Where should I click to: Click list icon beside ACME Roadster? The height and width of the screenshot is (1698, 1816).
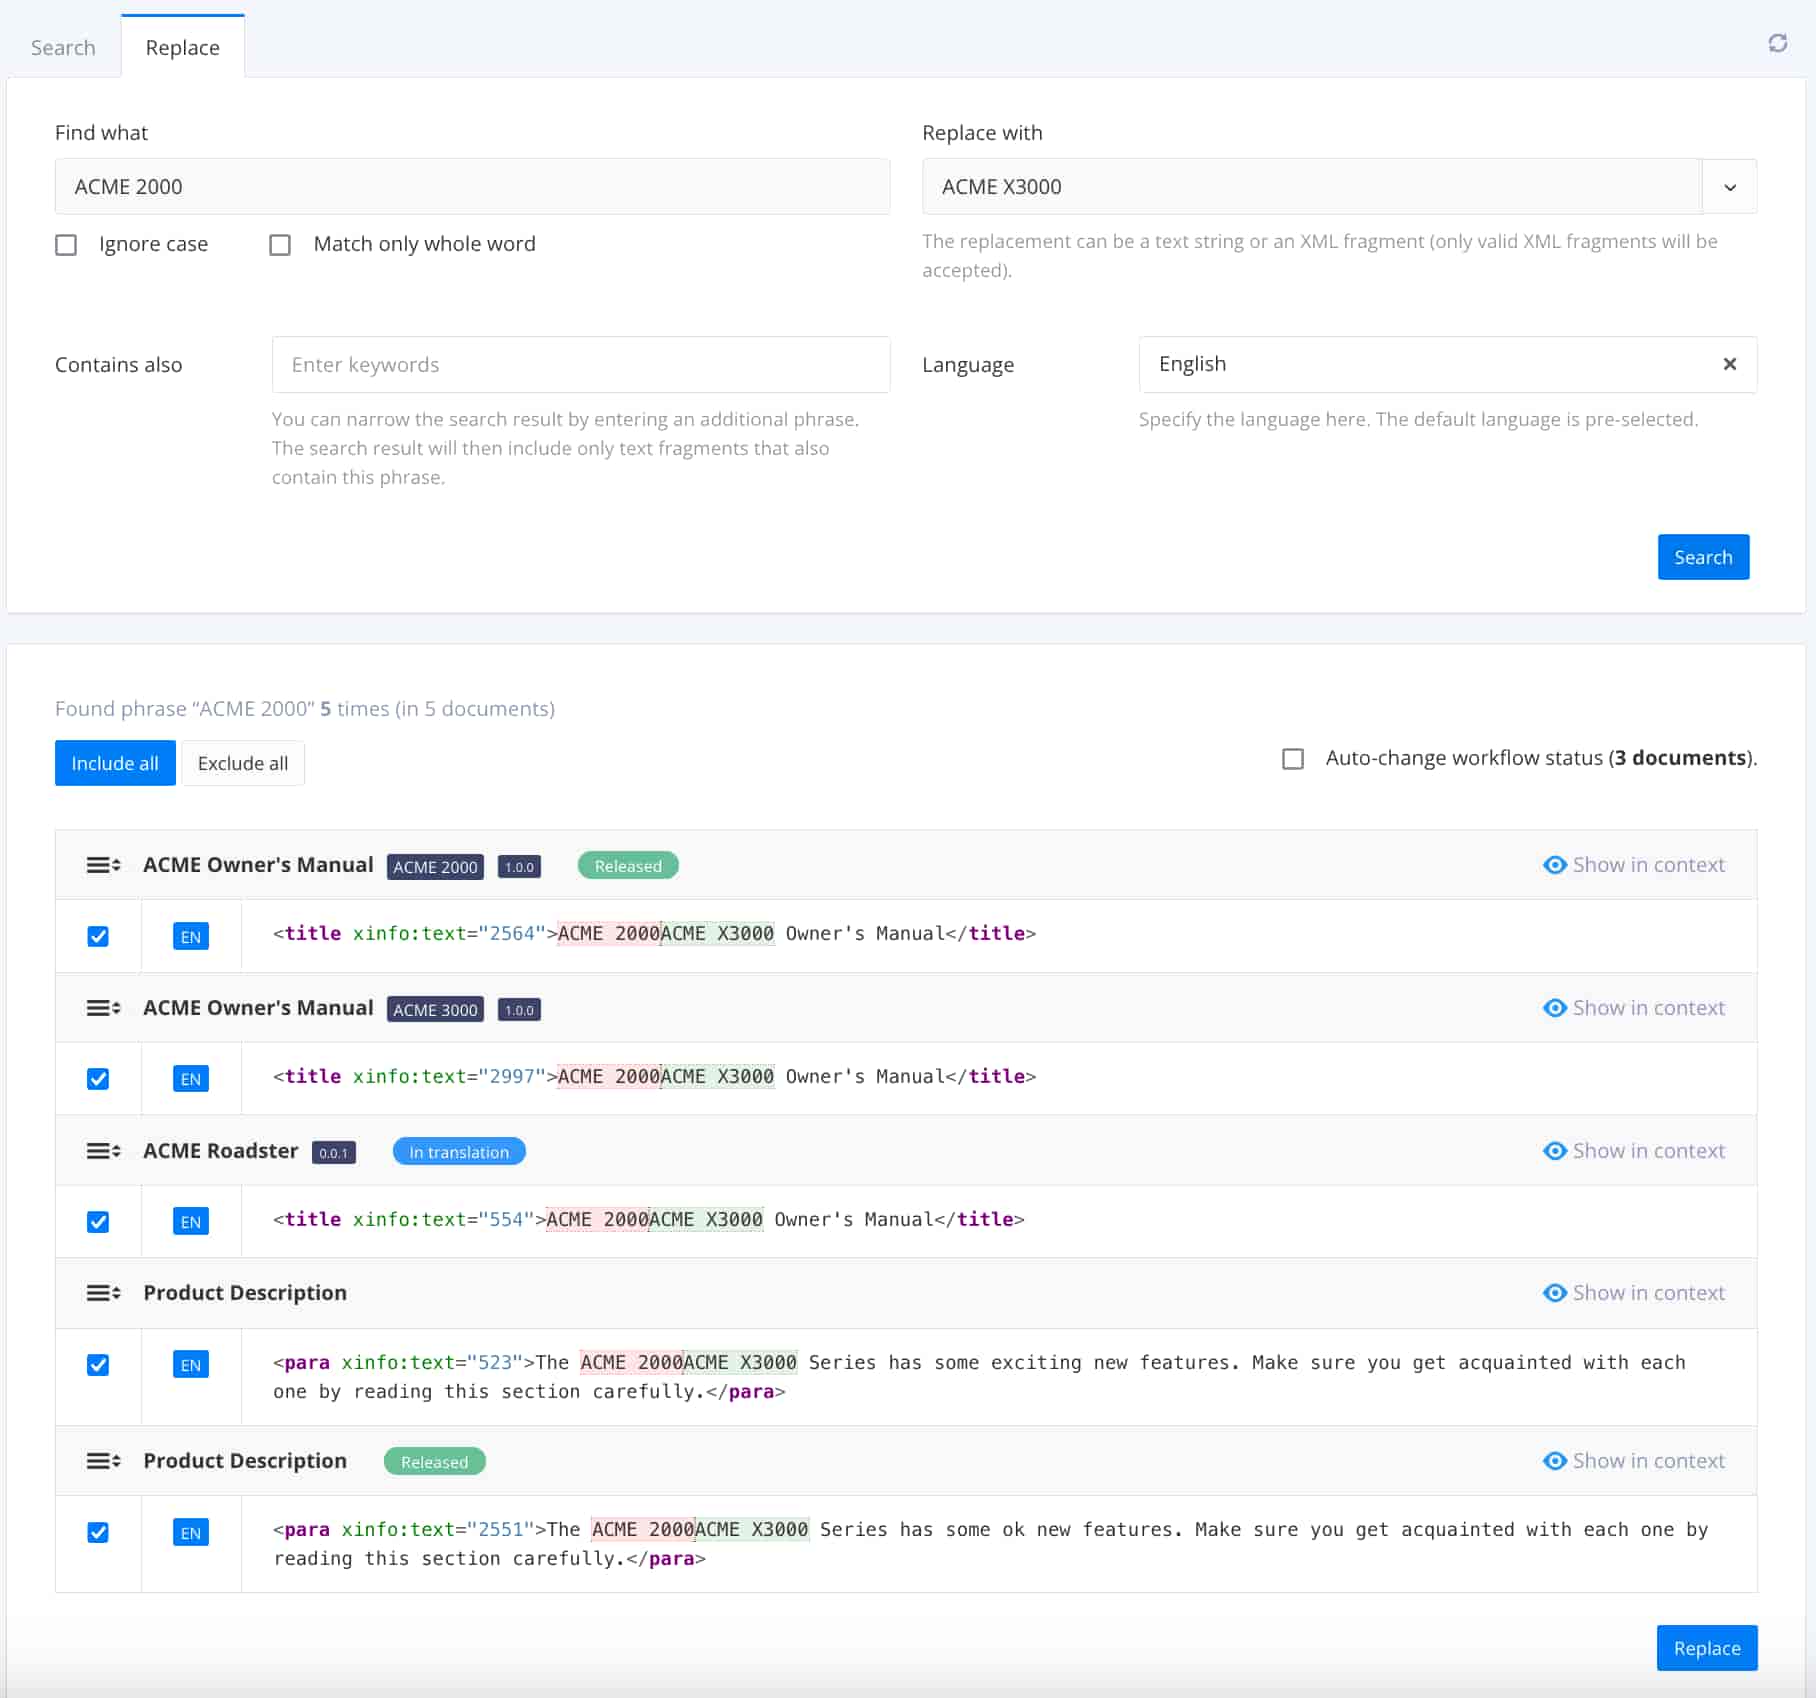click(103, 1151)
